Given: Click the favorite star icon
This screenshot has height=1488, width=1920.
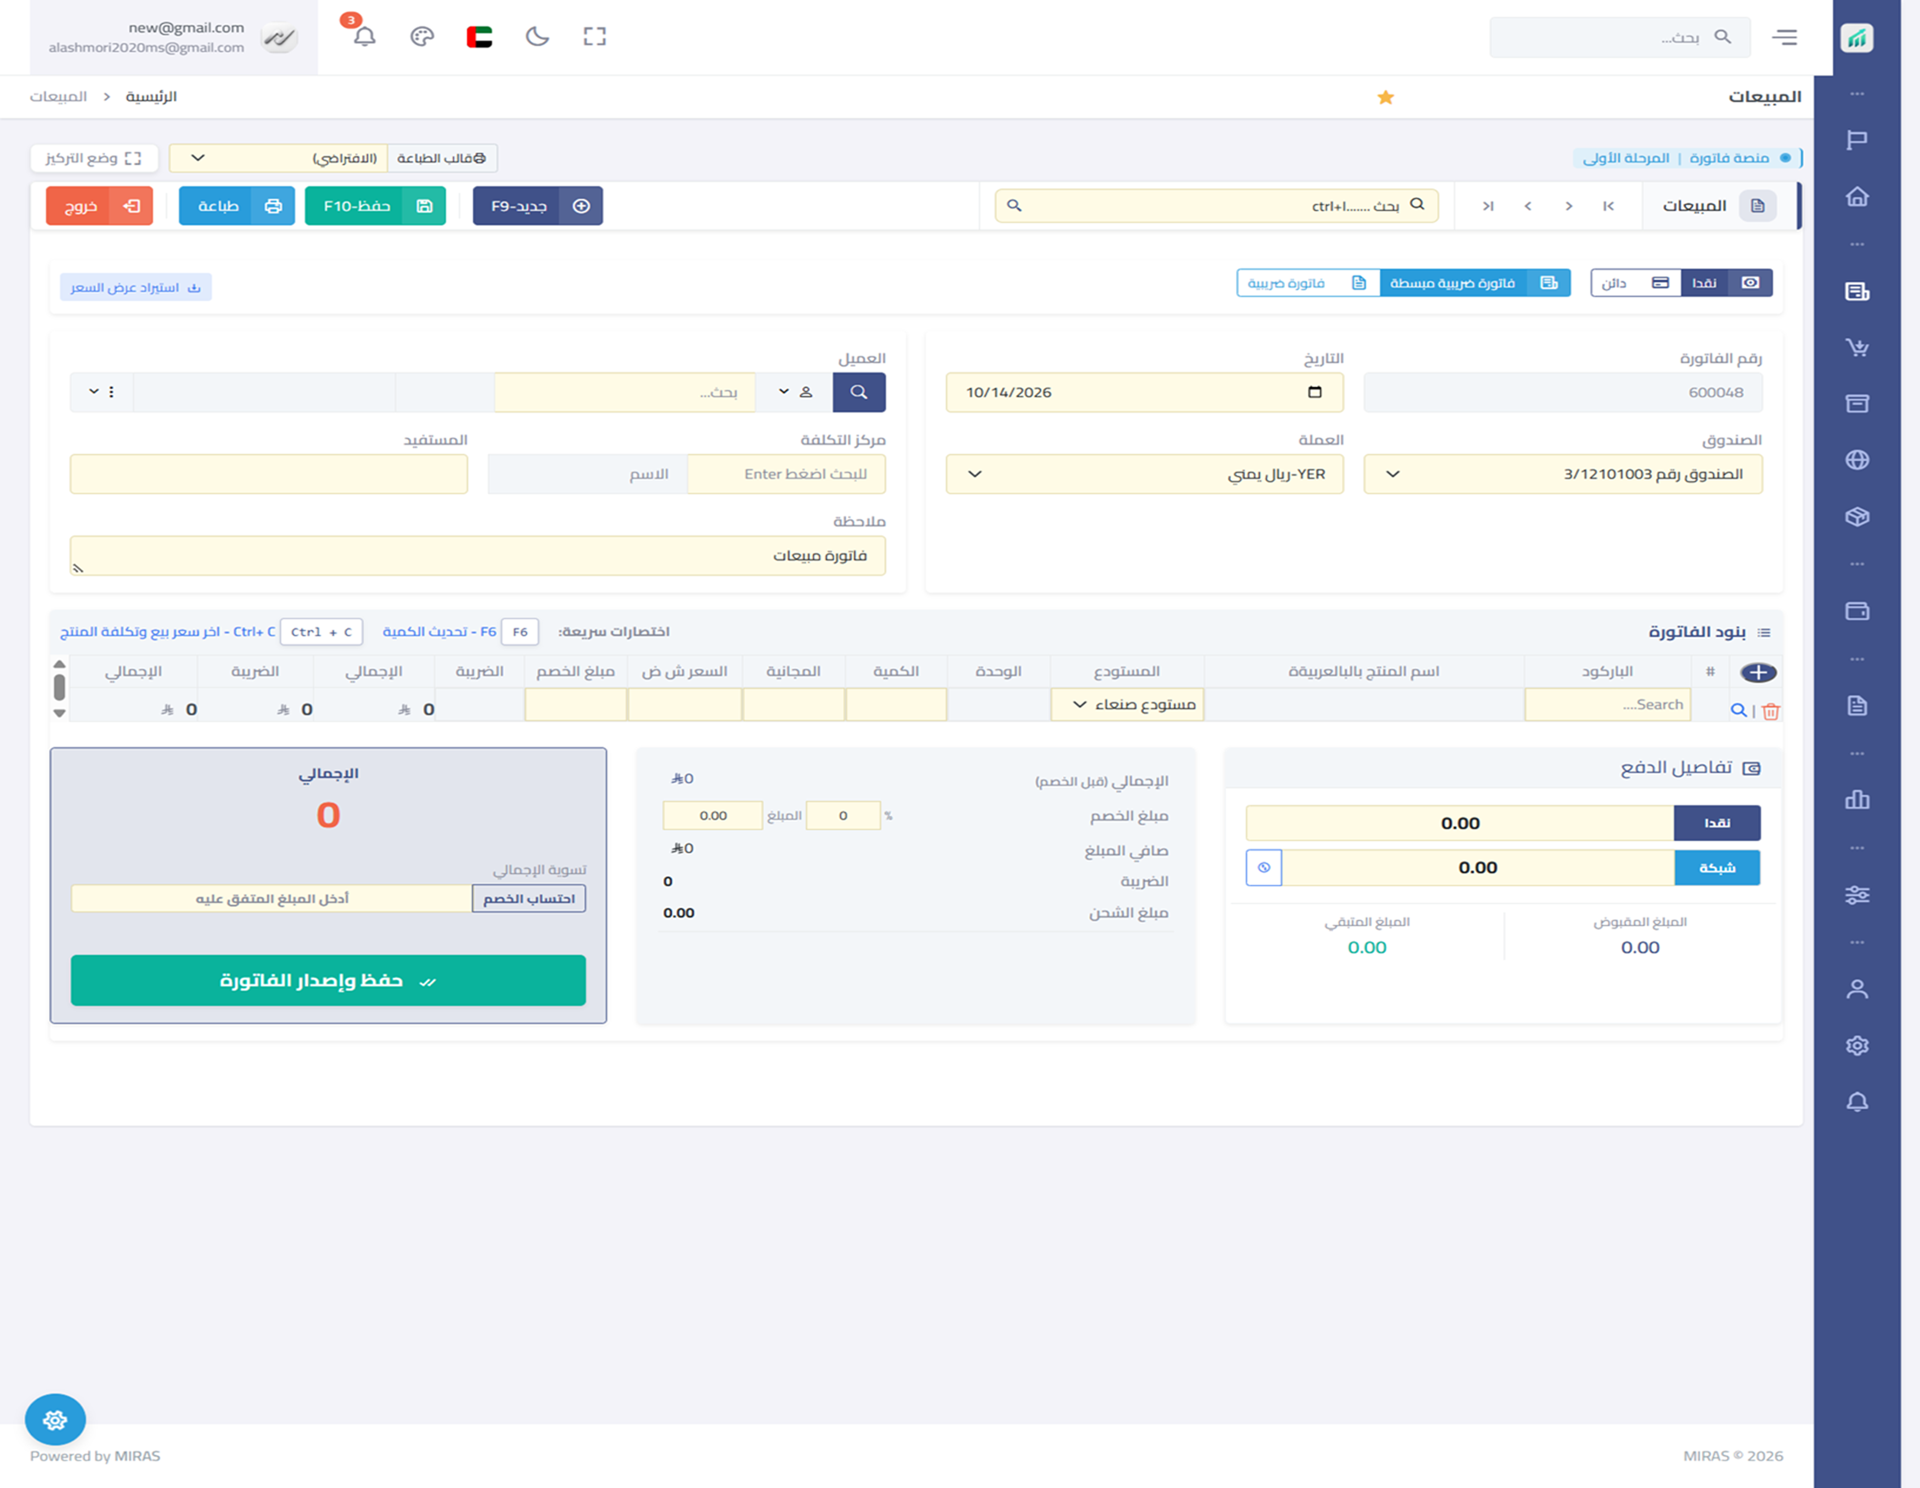Looking at the screenshot, I should (1385, 97).
